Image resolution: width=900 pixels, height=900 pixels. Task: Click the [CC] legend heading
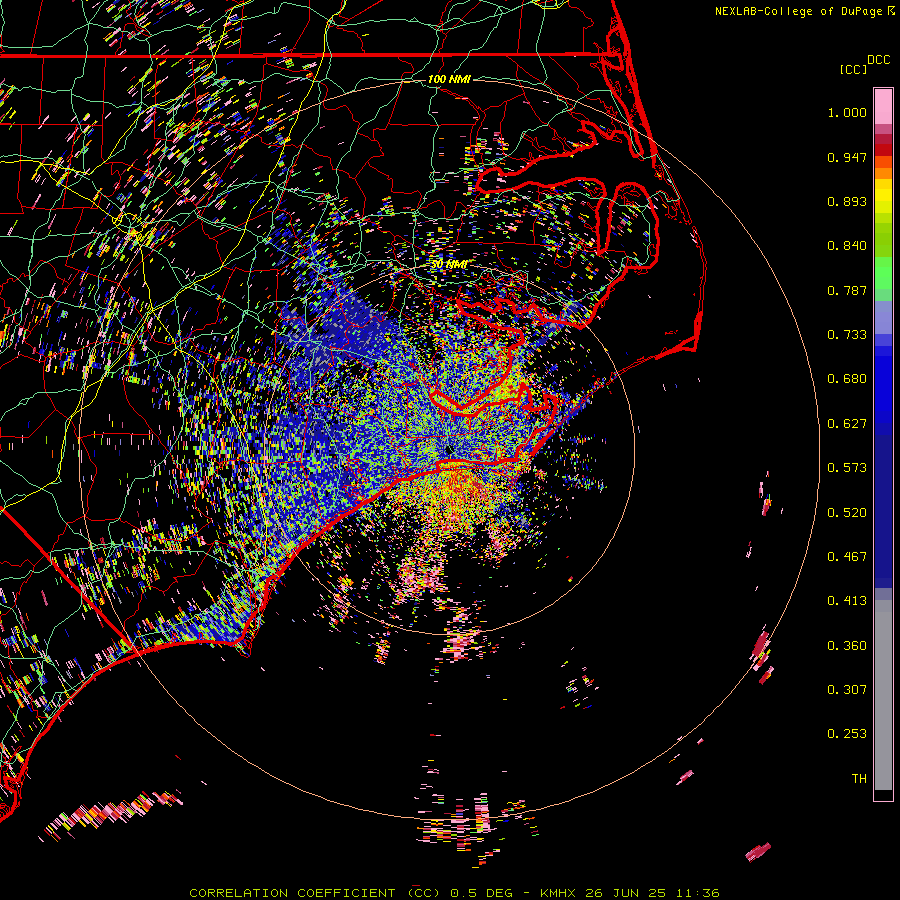tap(853, 69)
